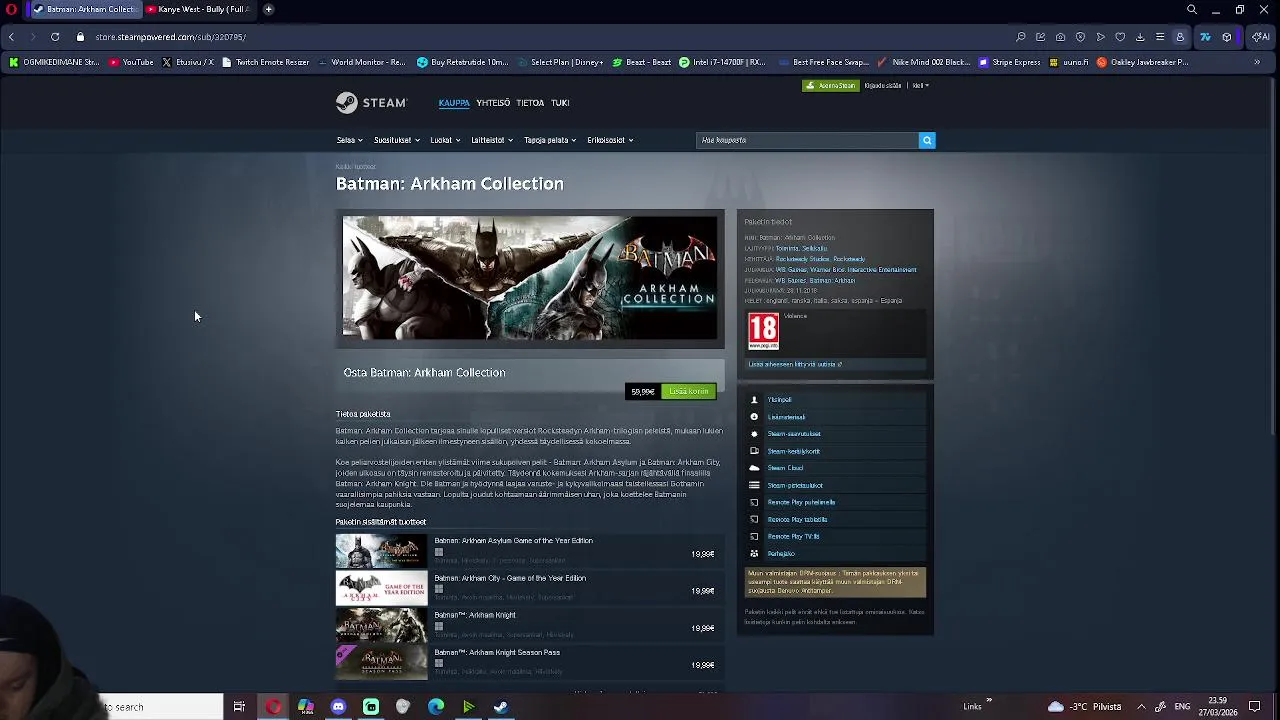Expand the Erikoisosiot dropdown menu
The image size is (1280, 720).
(610, 140)
